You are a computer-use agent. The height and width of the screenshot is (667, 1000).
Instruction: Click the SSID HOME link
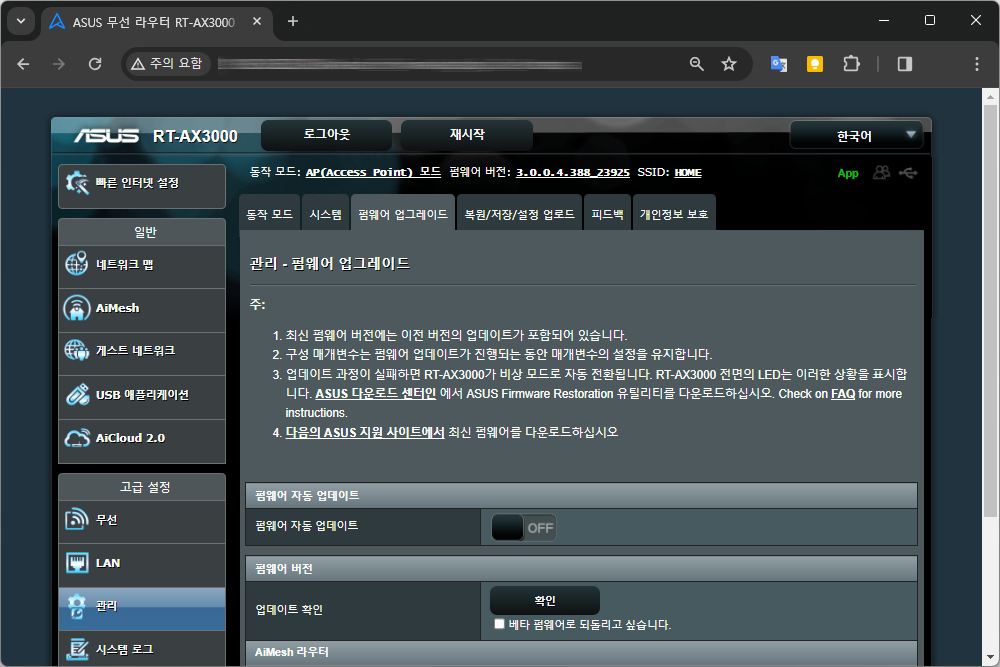pyautogui.click(x=688, y=172)
